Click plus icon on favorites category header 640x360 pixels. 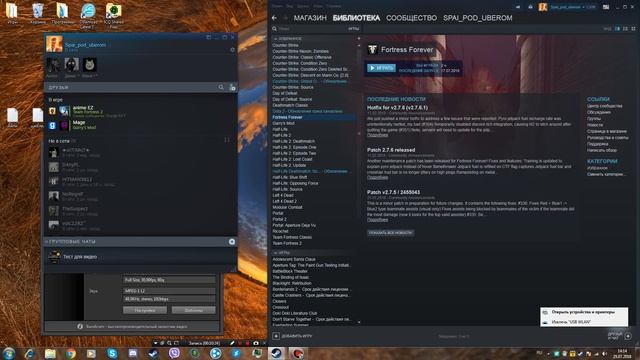coord(359,39)
